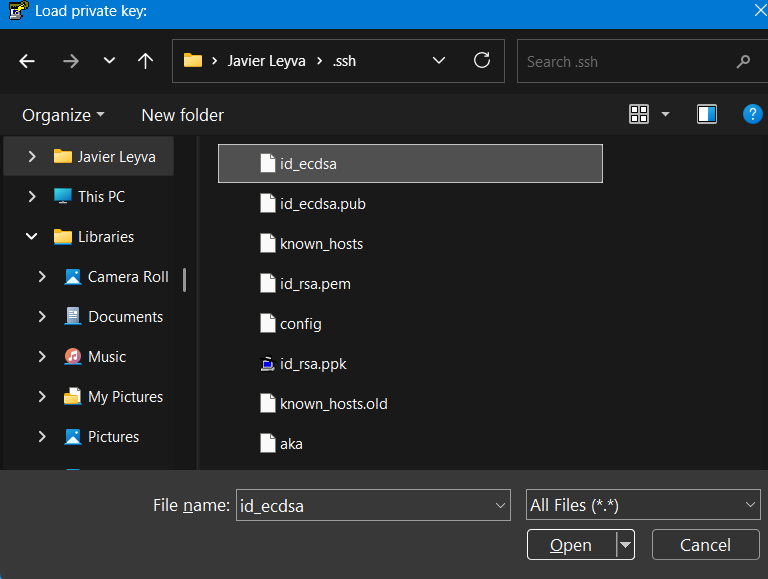The height and width of the screenshot is (579, 768).
Task: Open the Organize menu
Action: [63, 115]
